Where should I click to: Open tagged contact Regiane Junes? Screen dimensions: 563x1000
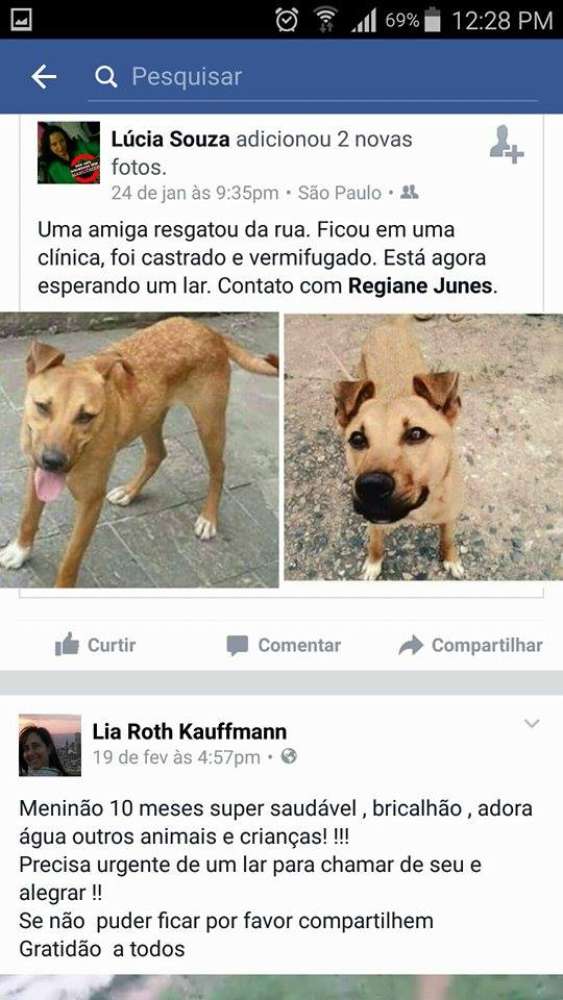pyautogui.click(x=421, y=286)
